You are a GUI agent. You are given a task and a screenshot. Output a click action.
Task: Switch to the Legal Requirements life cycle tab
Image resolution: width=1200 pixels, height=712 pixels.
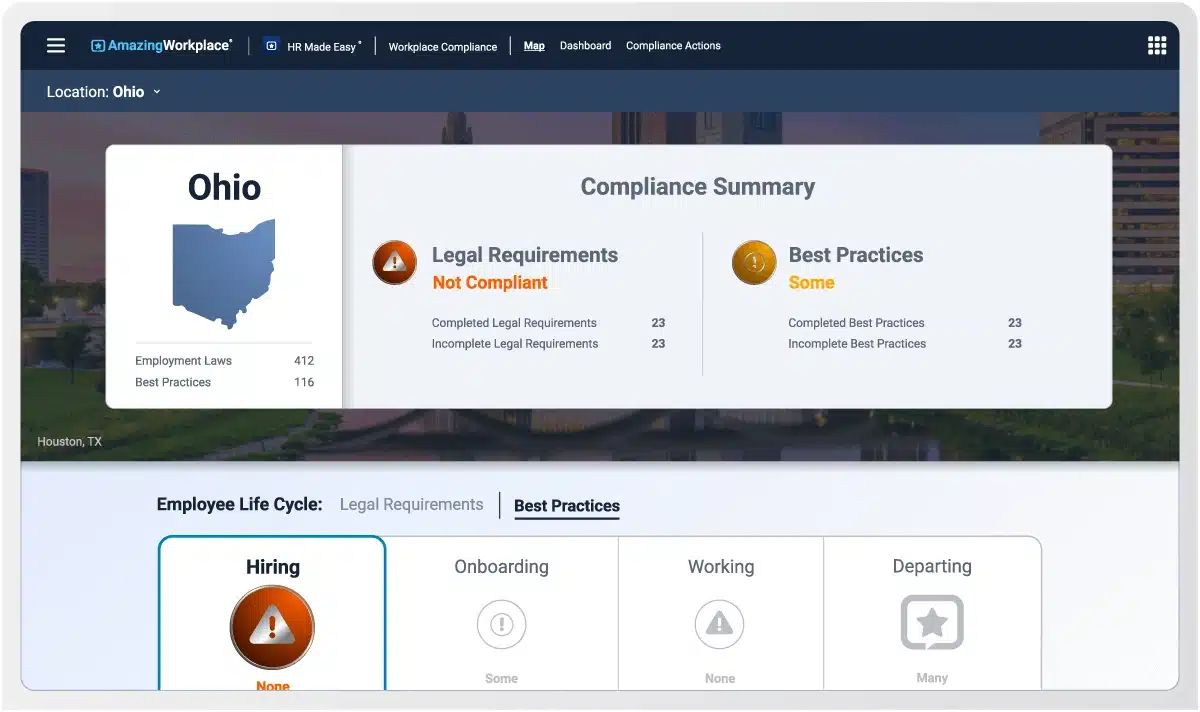[411, 505]
